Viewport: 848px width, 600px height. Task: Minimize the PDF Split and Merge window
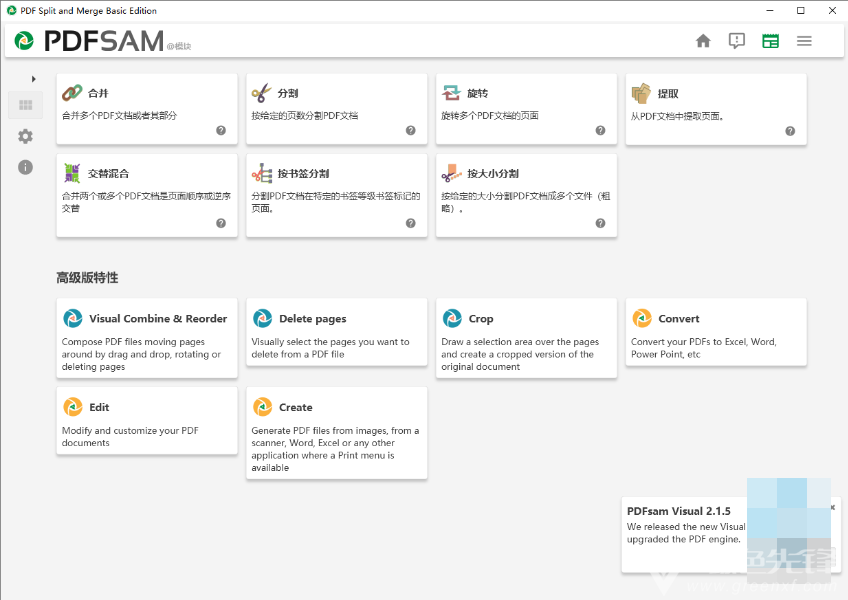point(770,10)
